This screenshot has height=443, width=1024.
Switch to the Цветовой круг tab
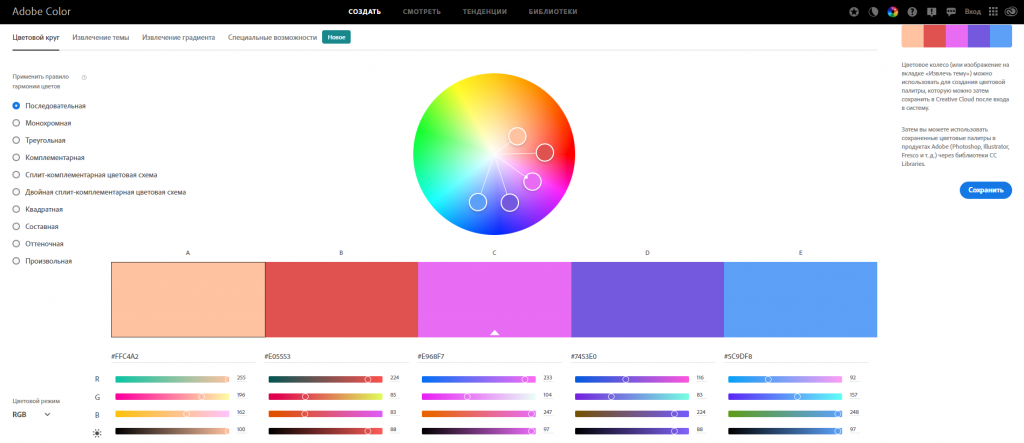coord(36,38)
